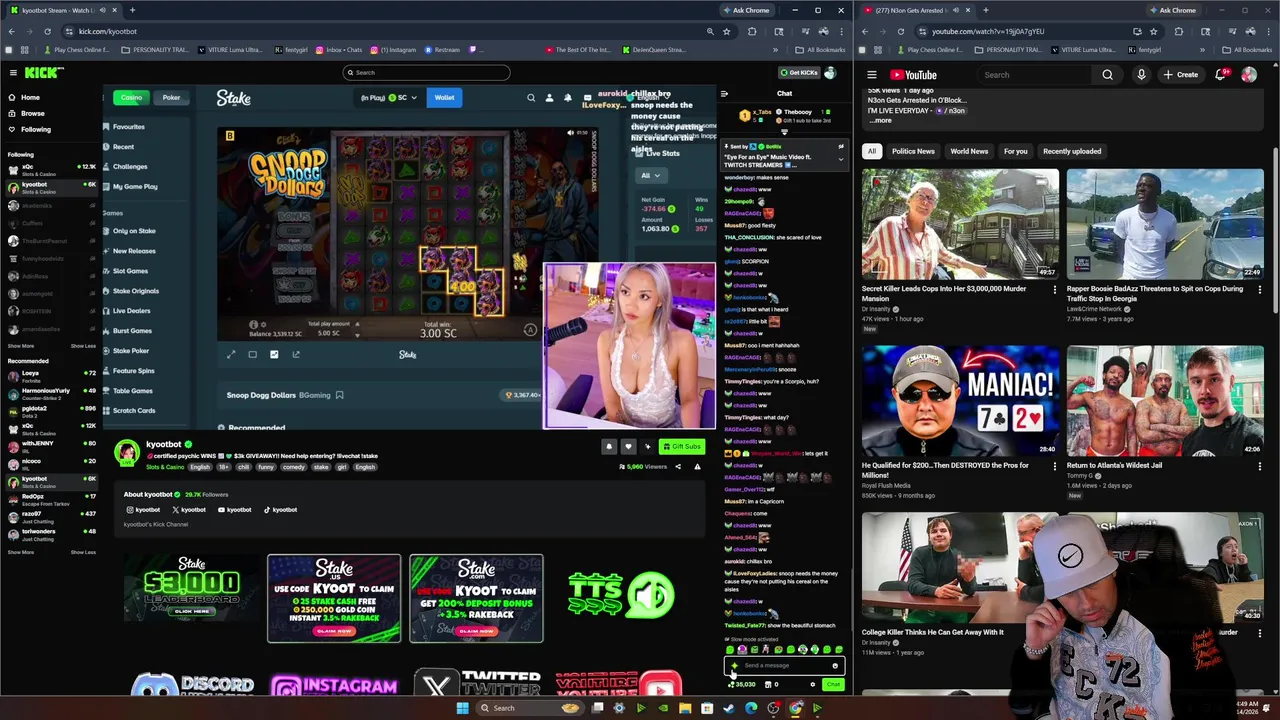Open emoji picker in chat input
1280x720 pixels.
[x=835, y=665]
